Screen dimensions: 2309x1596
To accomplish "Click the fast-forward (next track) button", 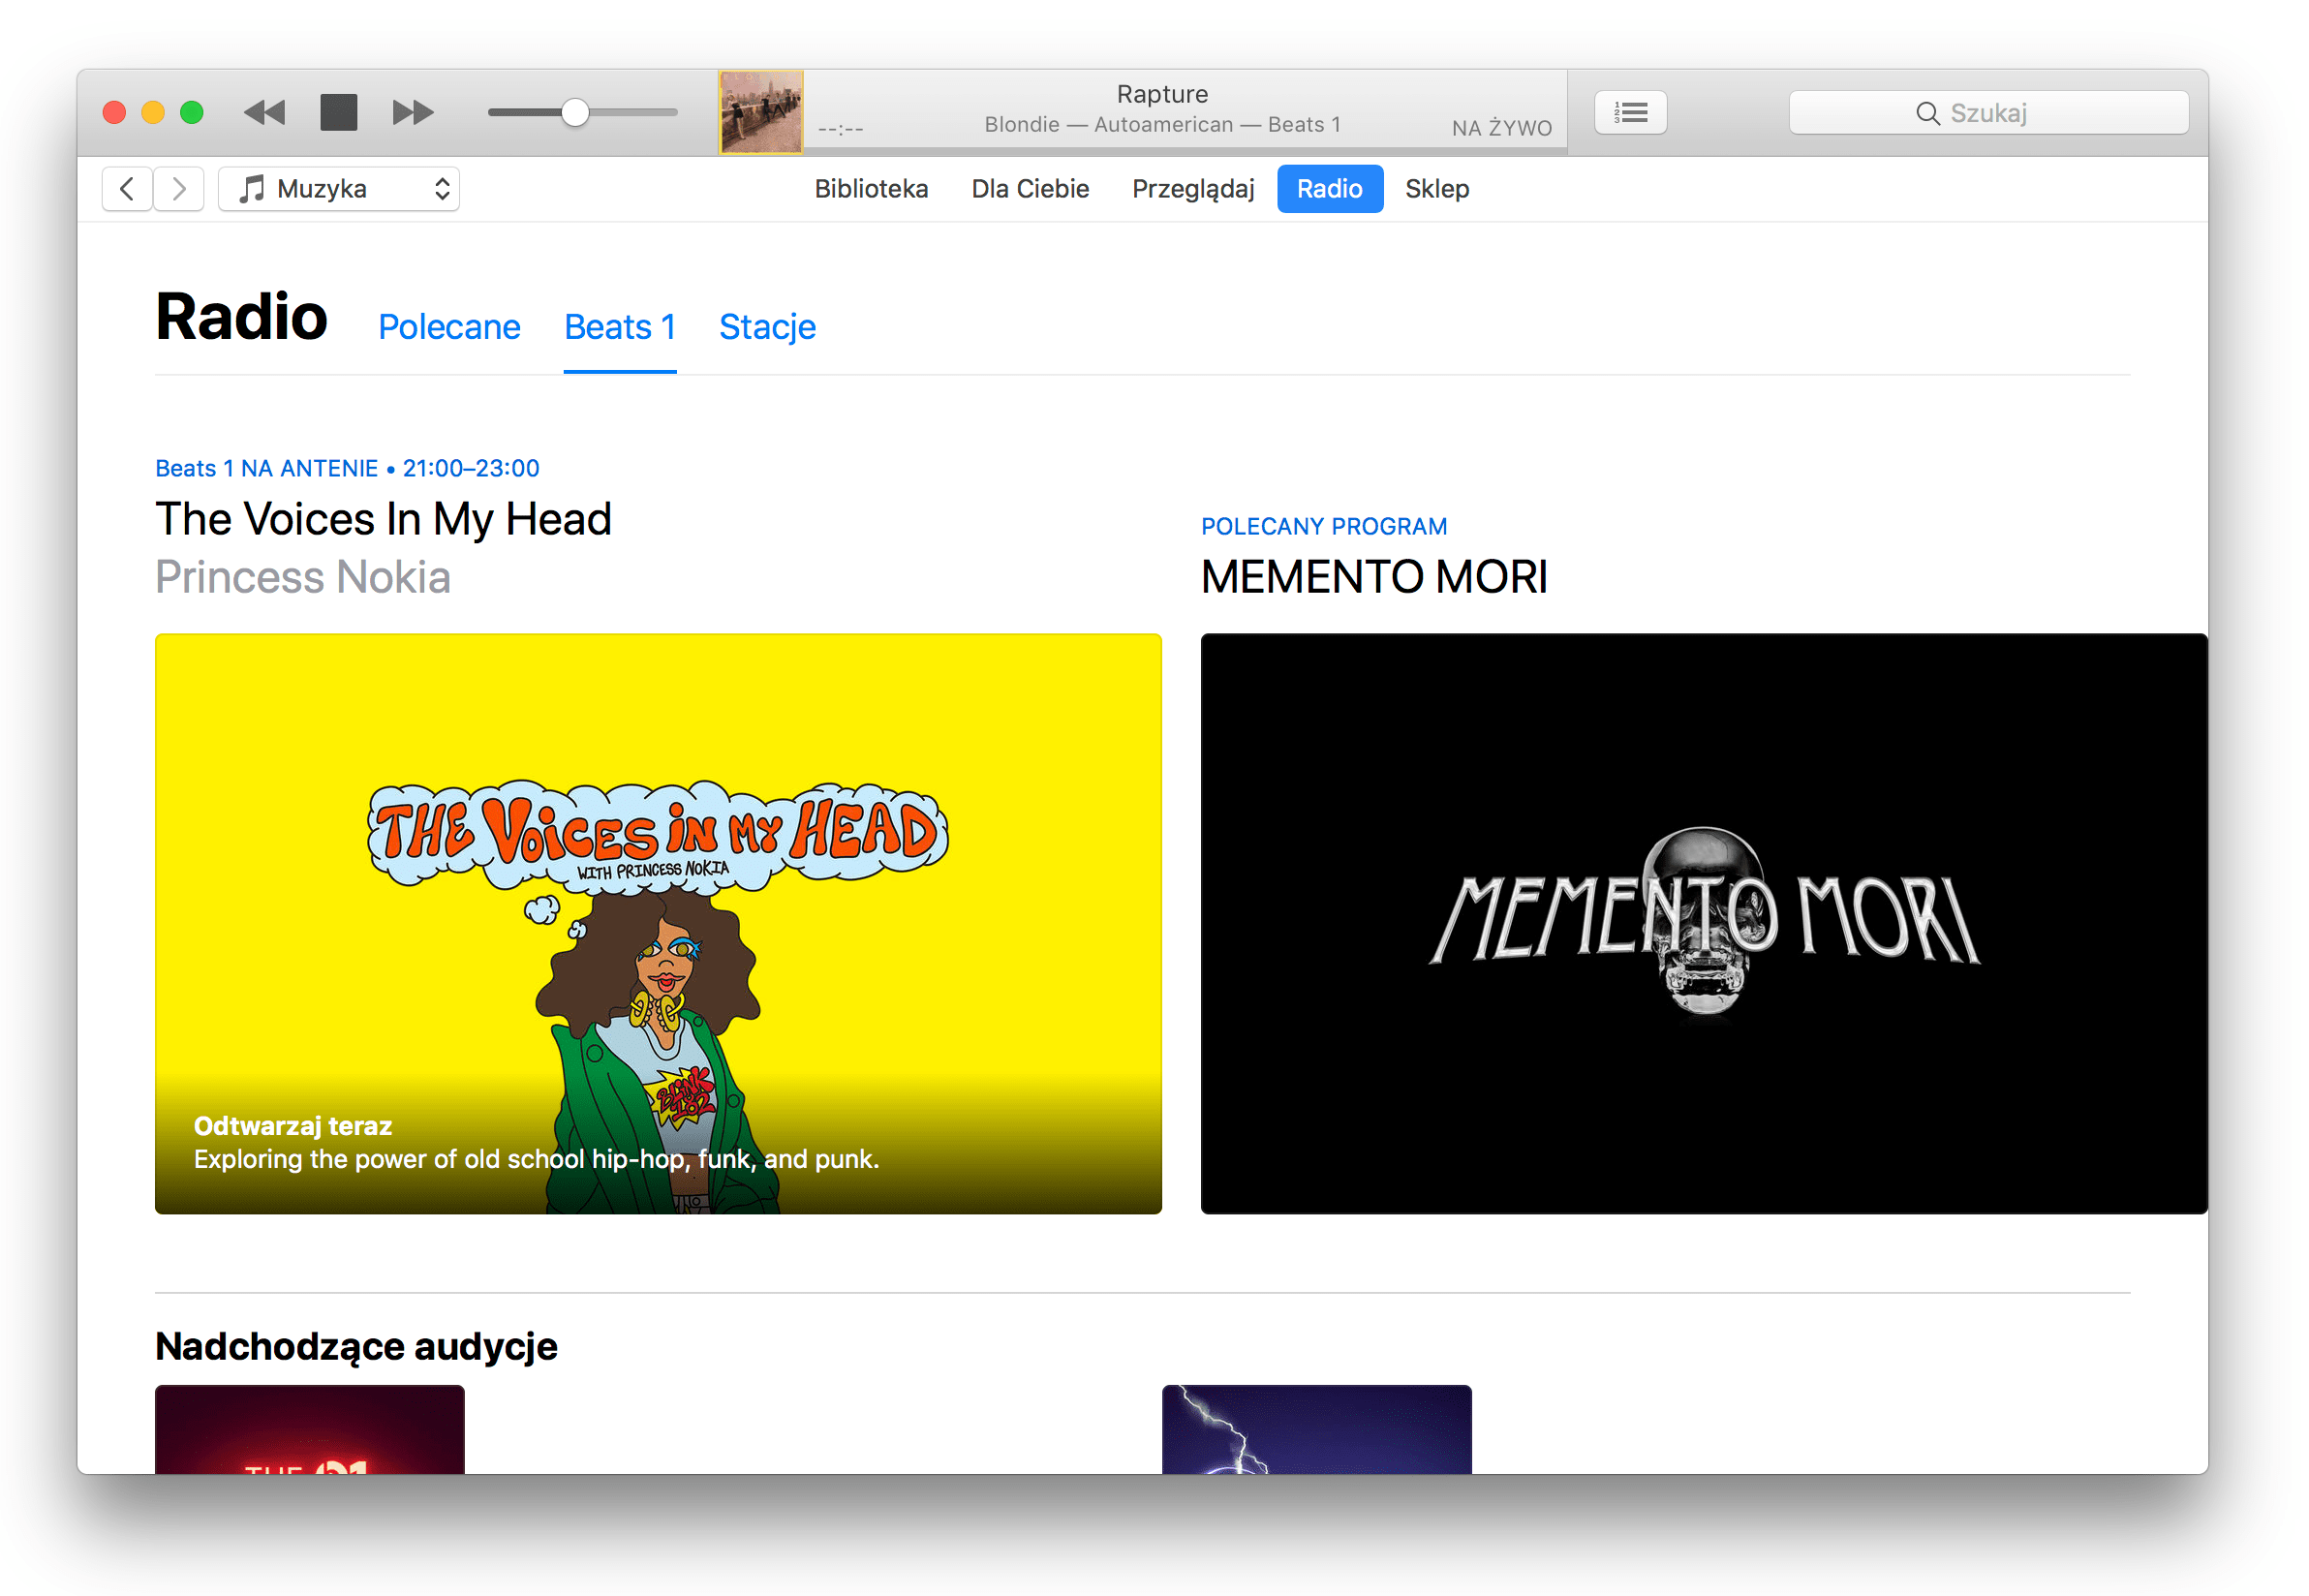I will [x=413, y=112].
